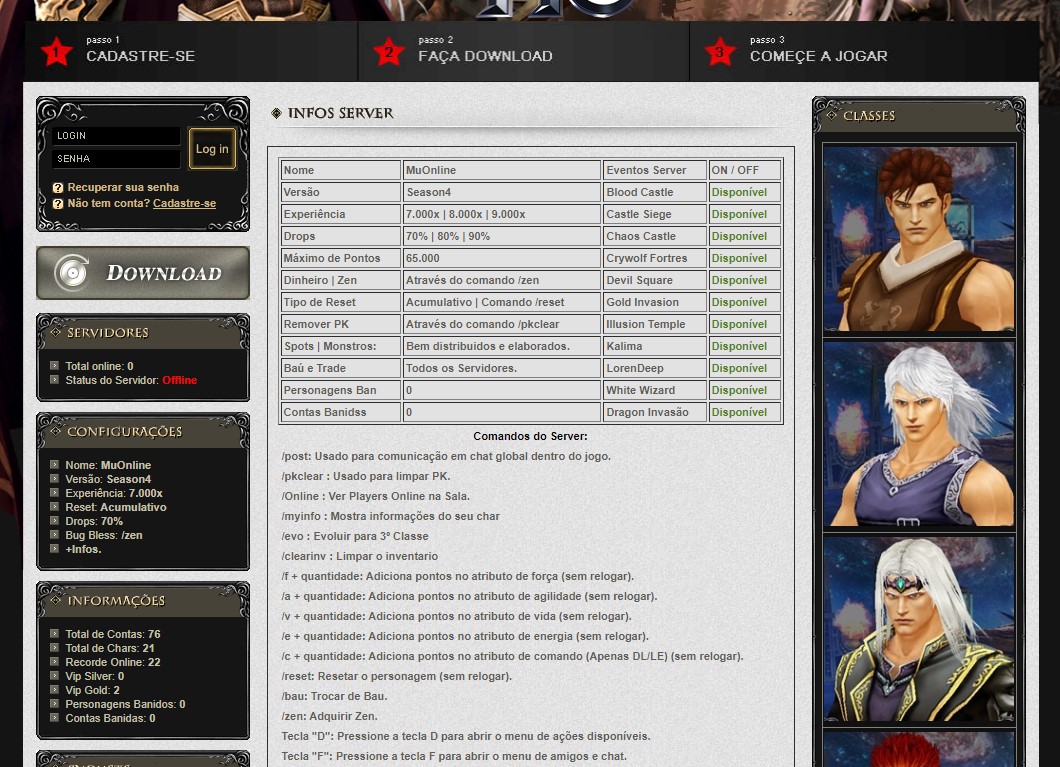Select the brown-haired warrior class portrait
The height and width of the screenshot is (767, 1060).
click(x=919, y=239)
